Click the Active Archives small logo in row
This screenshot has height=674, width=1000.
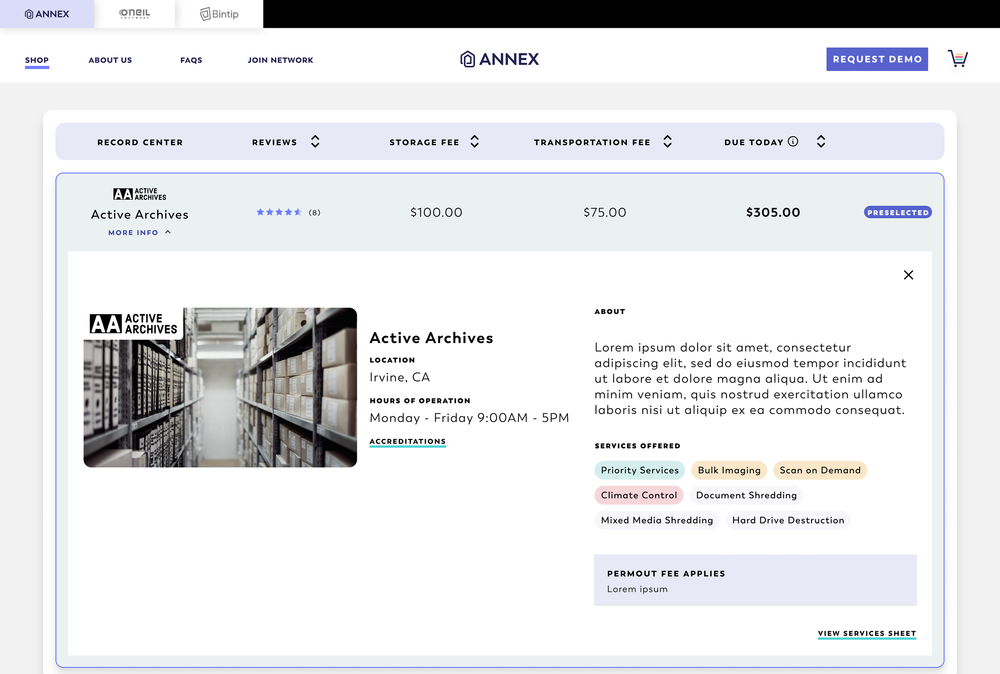(140, 194)
